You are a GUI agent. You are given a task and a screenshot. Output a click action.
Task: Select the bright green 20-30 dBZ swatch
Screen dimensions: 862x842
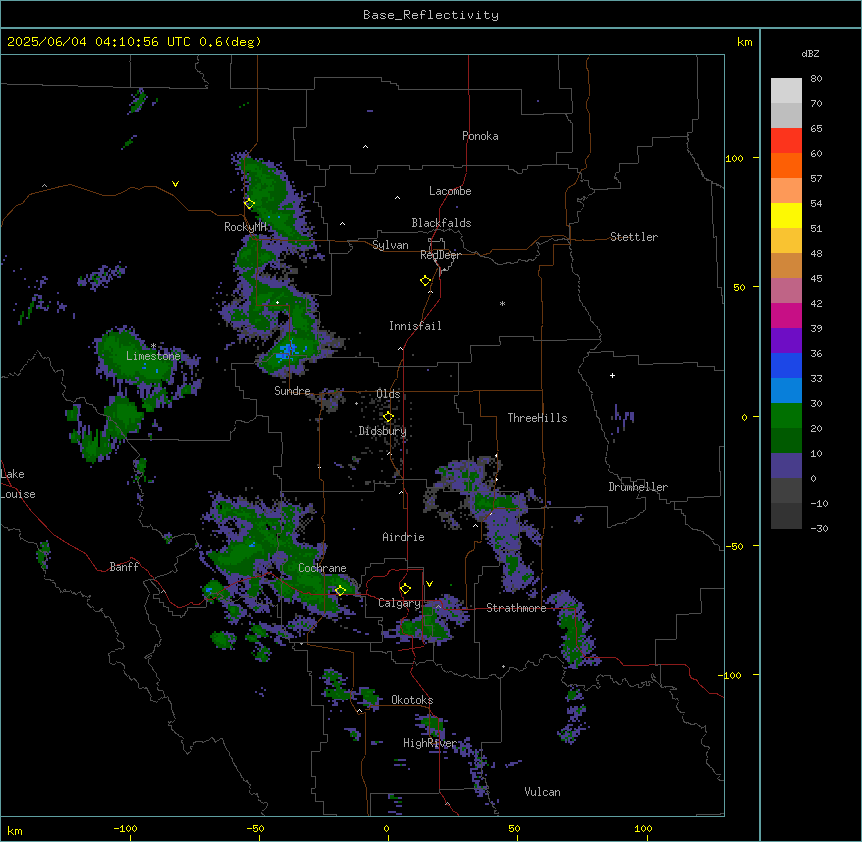pyautogui.click(x=786, y=416)
